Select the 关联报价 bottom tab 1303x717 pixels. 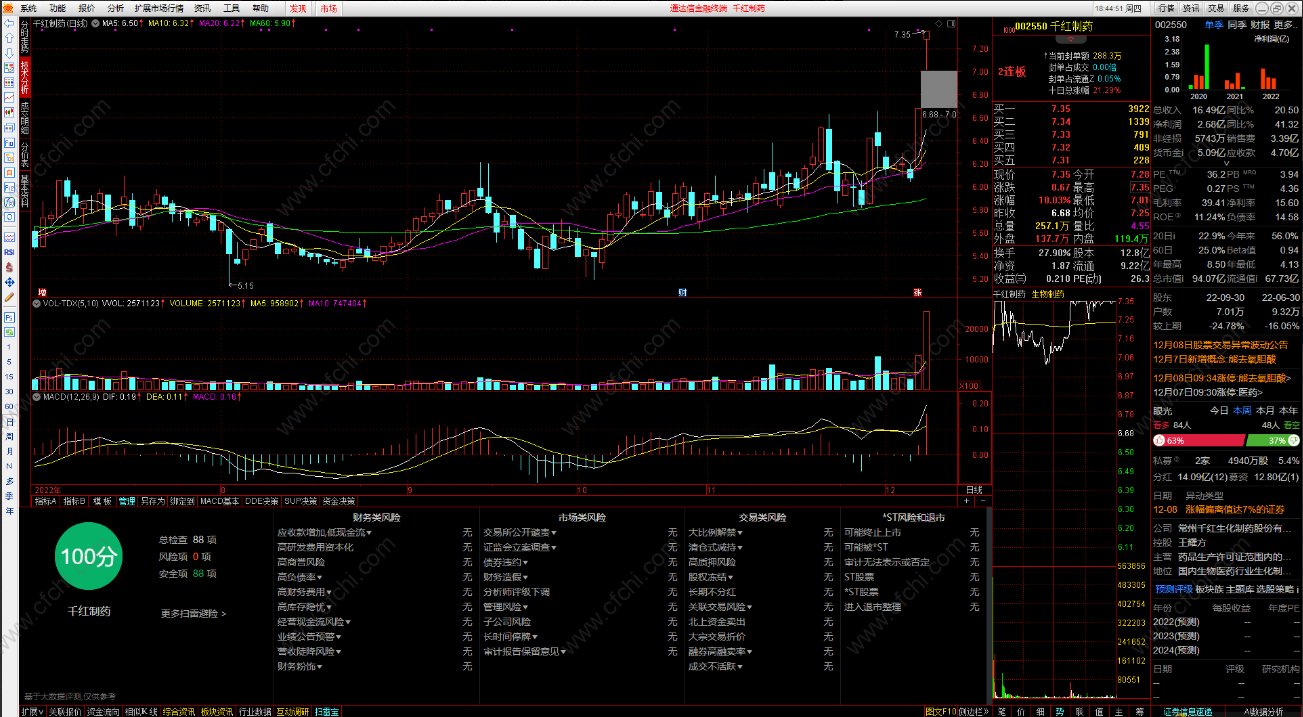click(65, 711)
